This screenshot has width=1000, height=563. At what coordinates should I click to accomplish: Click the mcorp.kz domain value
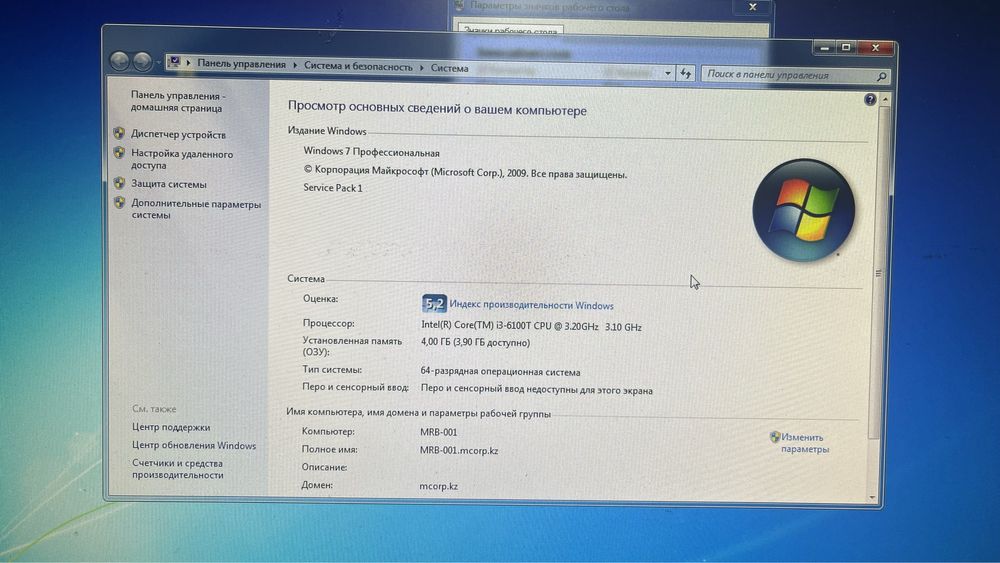[439, 486]
